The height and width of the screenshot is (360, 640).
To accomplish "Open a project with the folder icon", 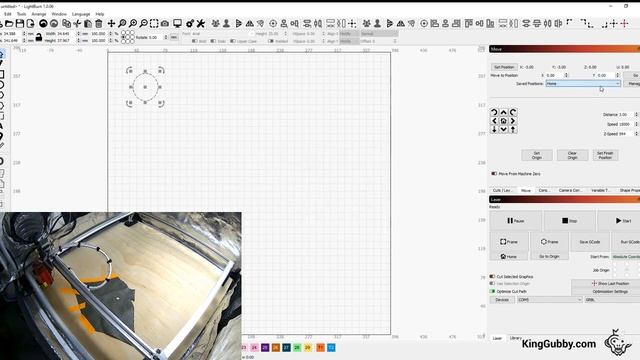I will [9, 24].
